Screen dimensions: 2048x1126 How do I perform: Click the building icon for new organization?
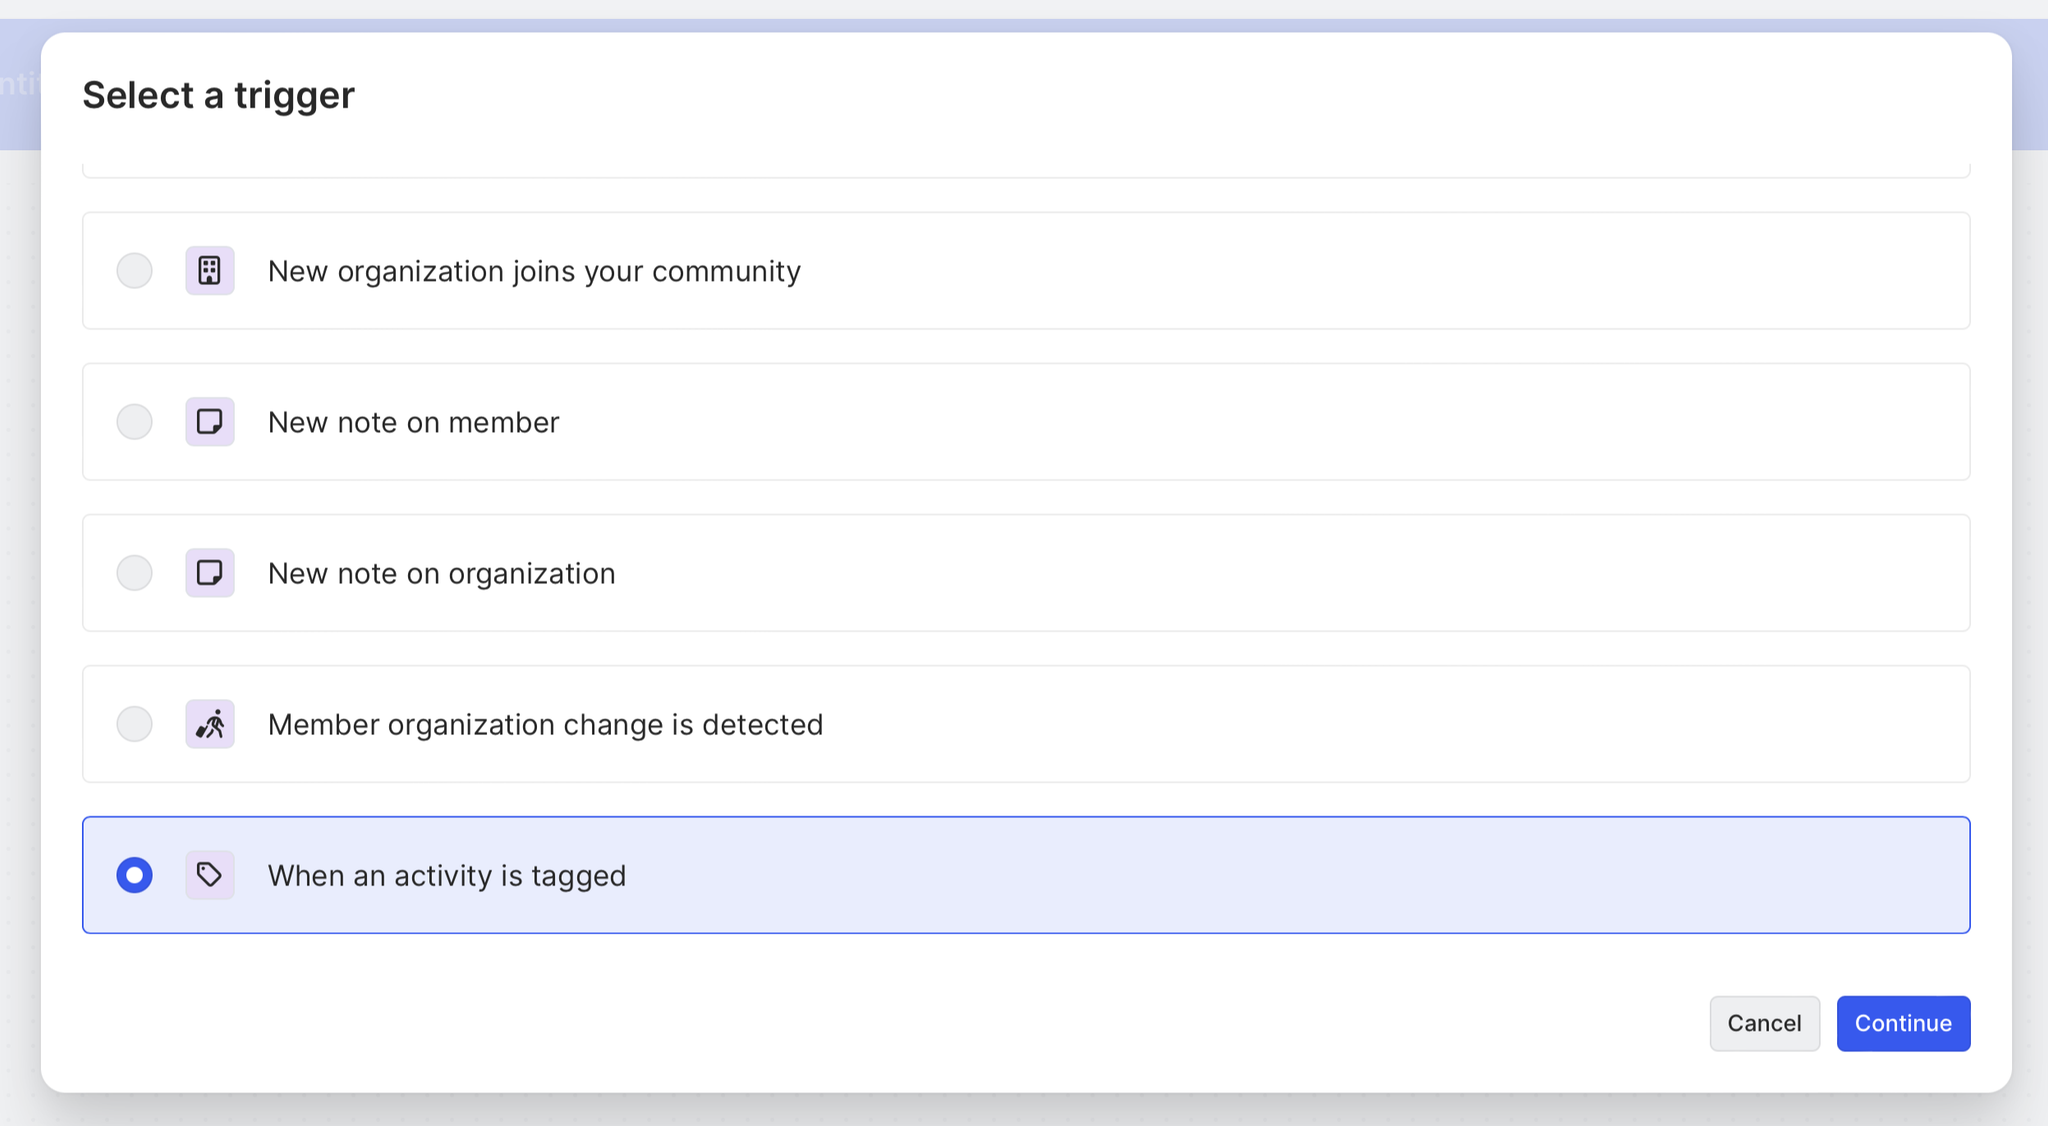tap(210, 271)
